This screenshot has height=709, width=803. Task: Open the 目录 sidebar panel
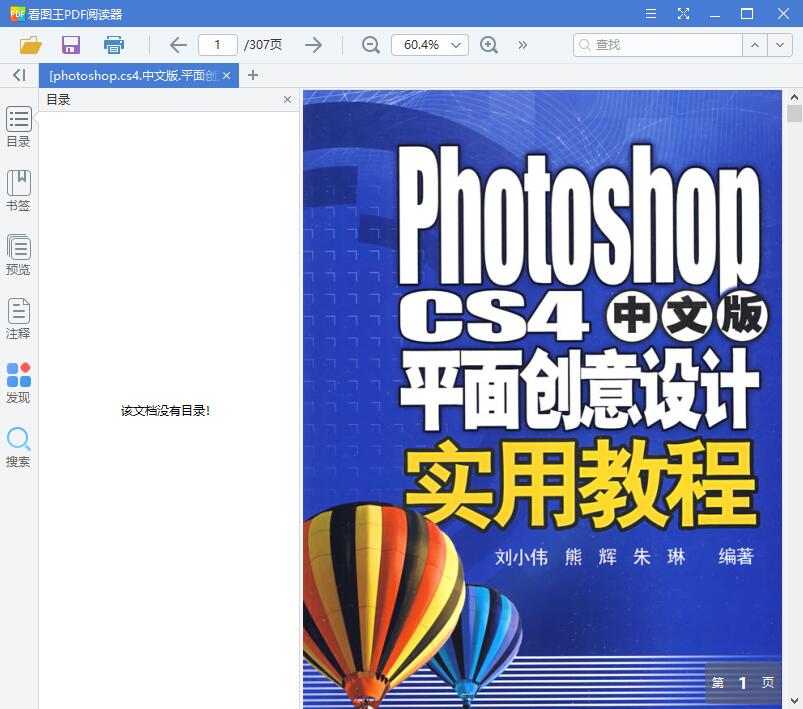coord(18,127)
